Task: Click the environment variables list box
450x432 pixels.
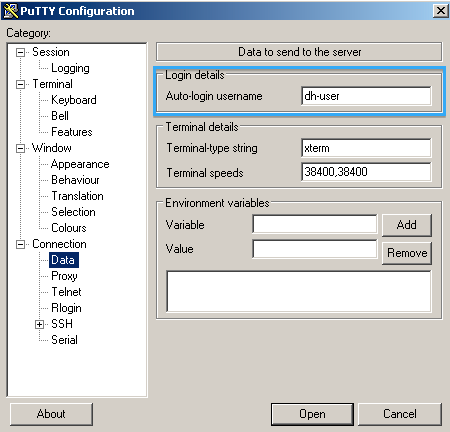Action: pos(299,291)
